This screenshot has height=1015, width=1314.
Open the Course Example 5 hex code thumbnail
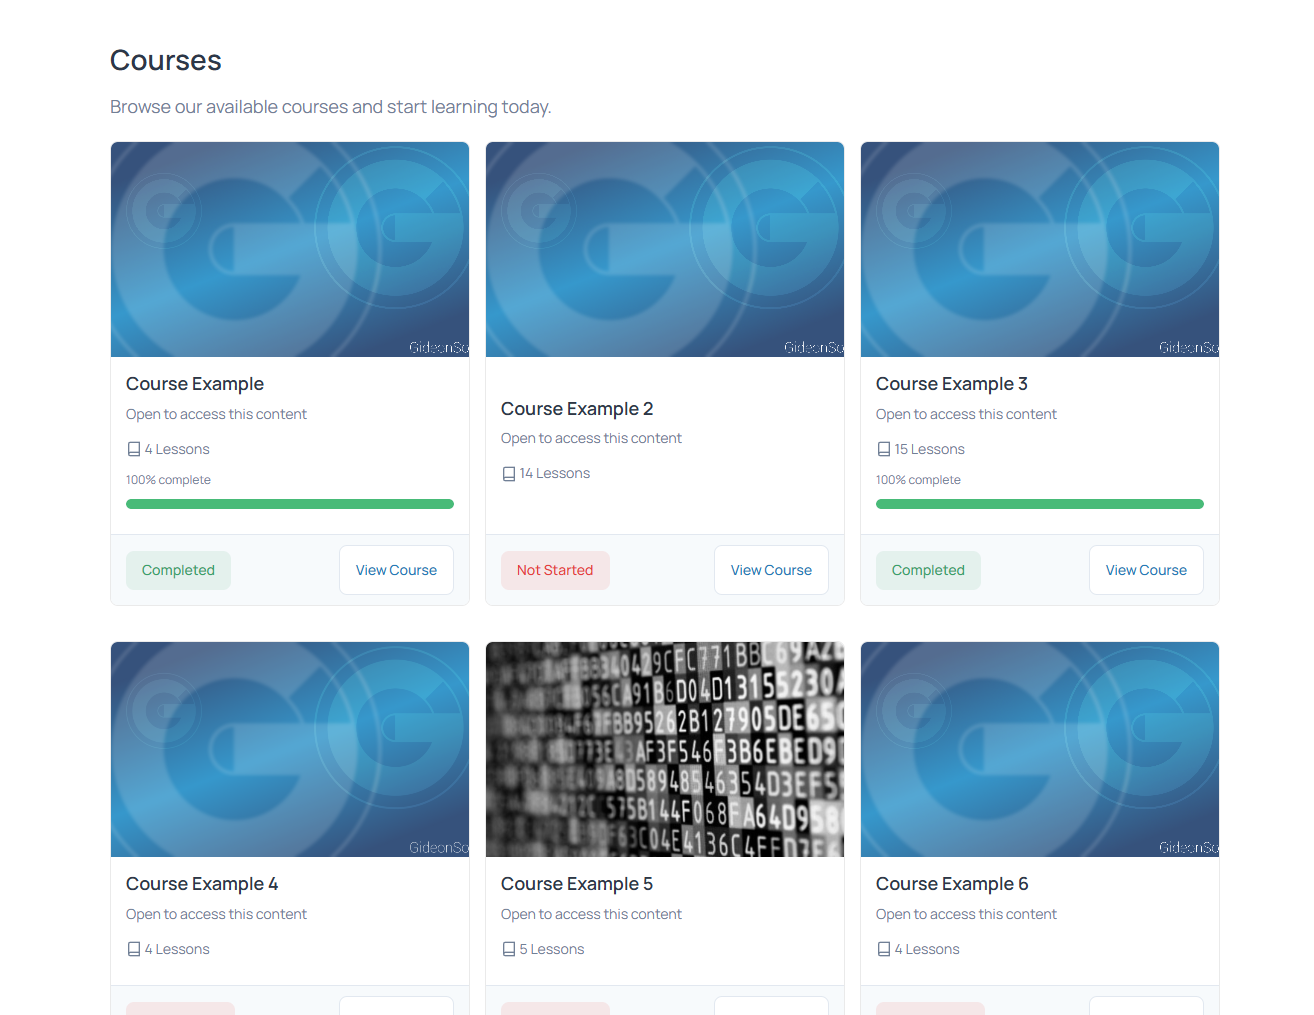click(665, 749)
